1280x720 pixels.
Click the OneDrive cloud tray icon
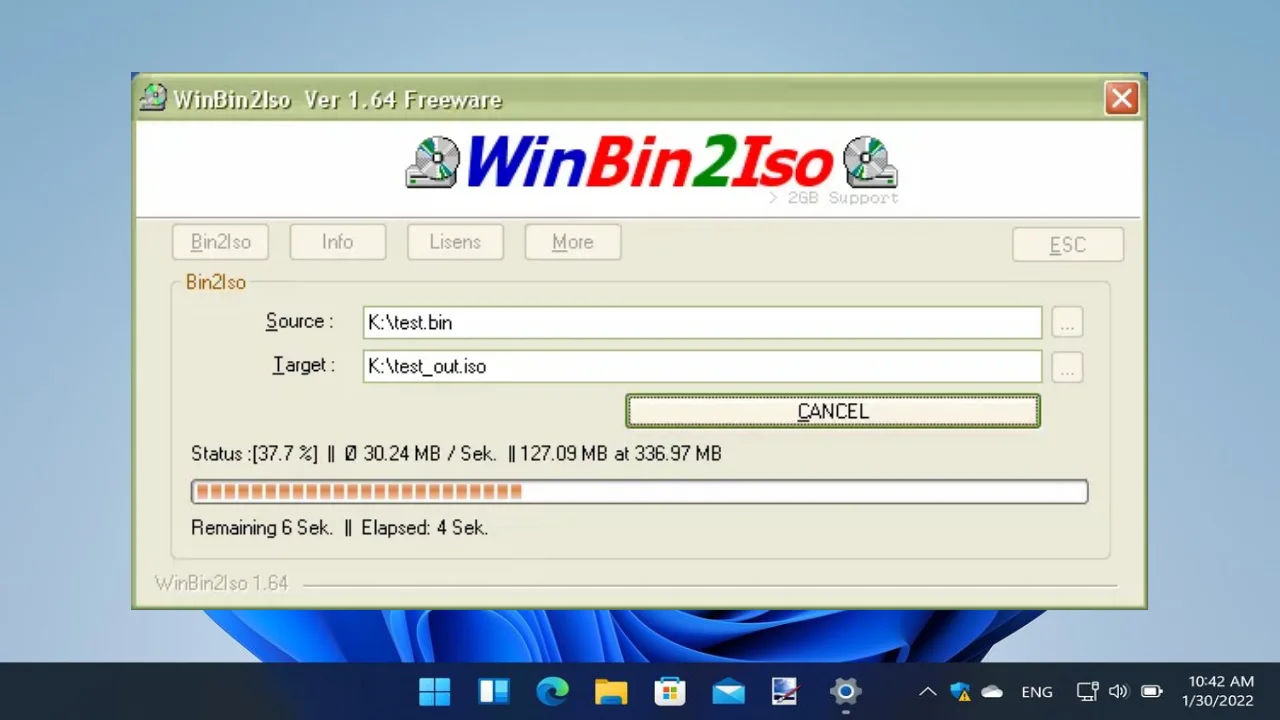pyautogui.click(x=992, y=691)
